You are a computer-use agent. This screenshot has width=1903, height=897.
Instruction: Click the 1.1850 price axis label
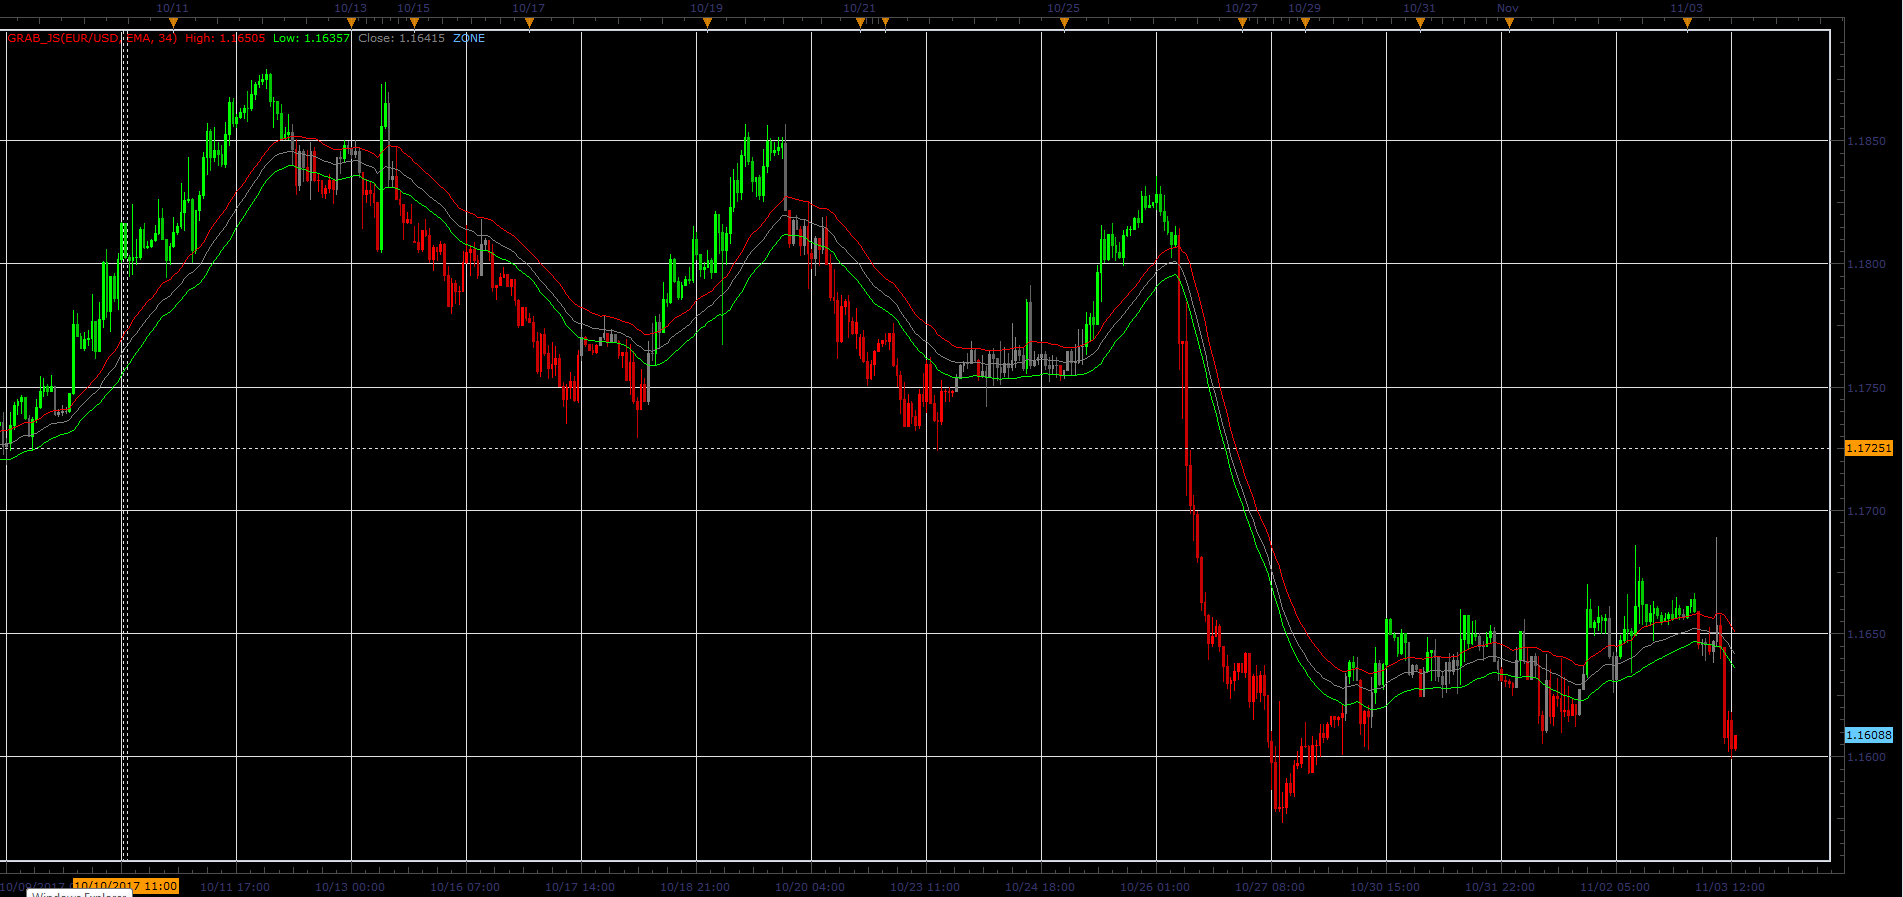point(1866,141)
